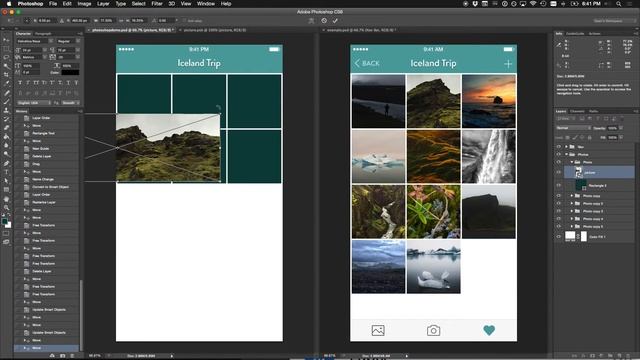
Task: Open the File menu
Action: coord(53,4)
